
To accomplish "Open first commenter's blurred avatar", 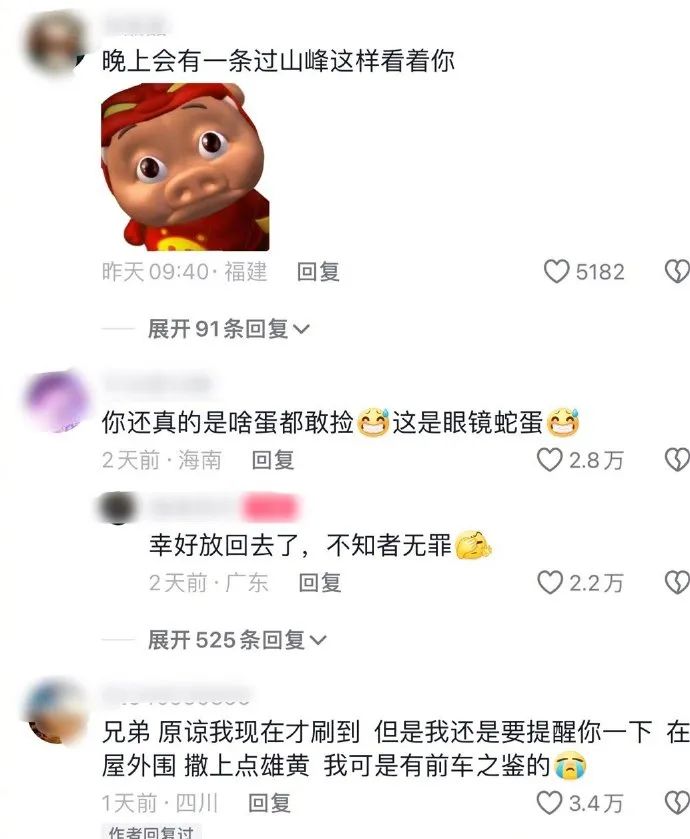I will (53, 43).
